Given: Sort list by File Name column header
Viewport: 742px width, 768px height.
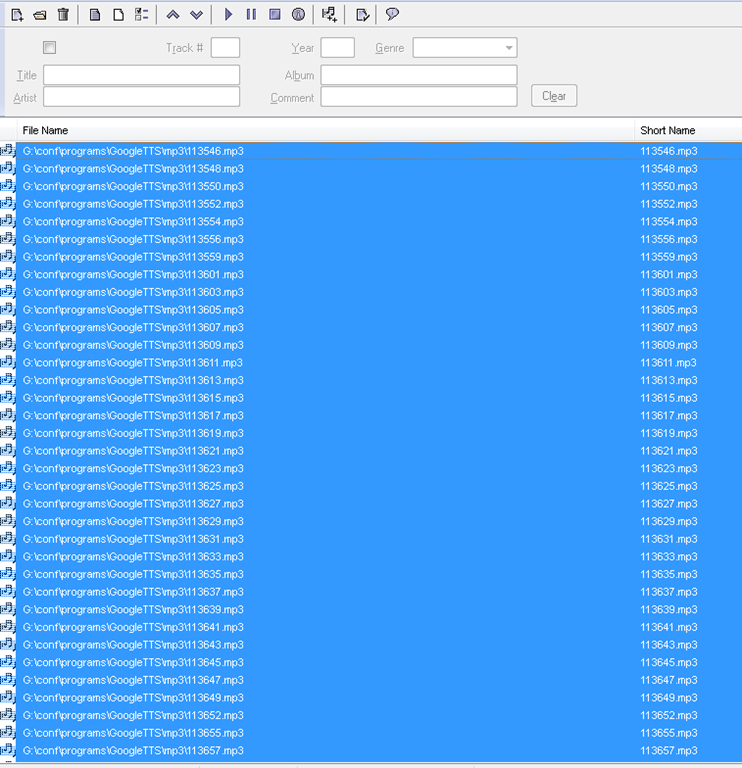Looking at the screenshot, I should 45,130.
